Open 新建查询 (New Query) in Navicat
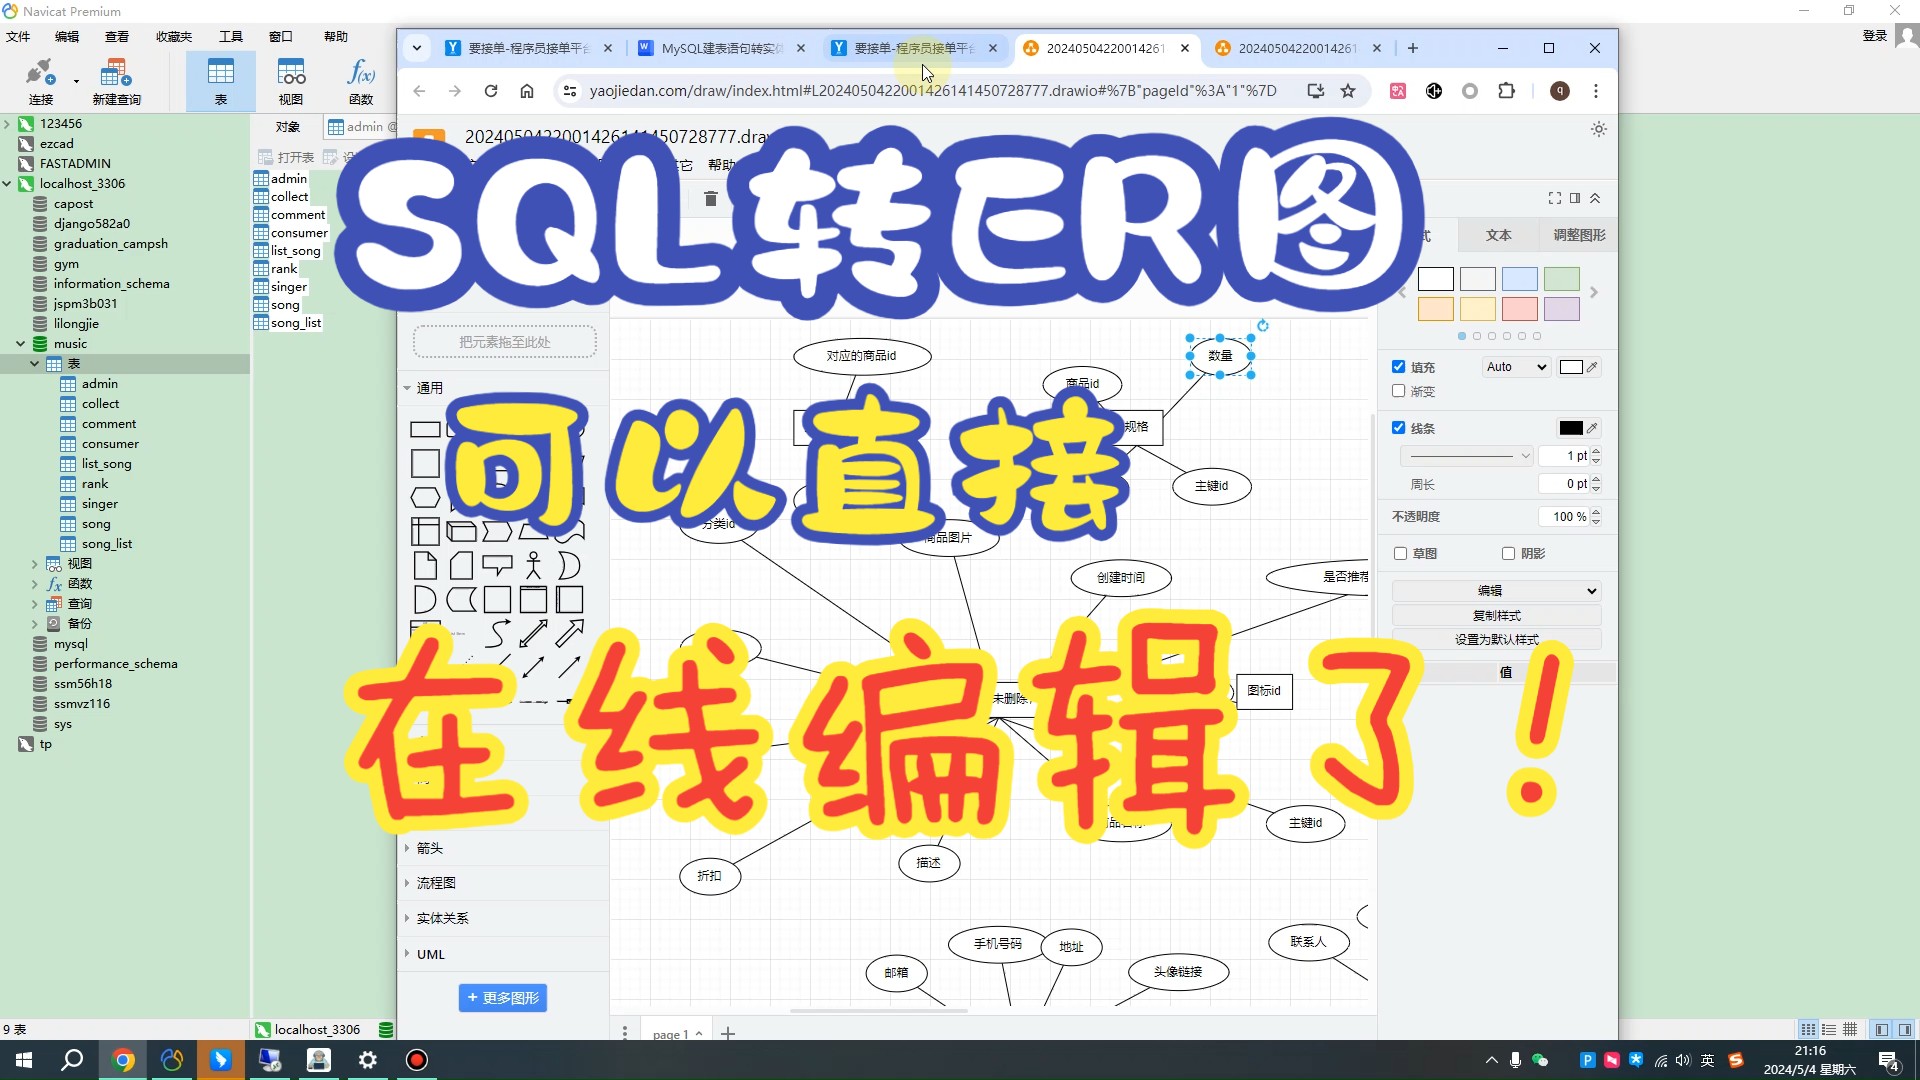 tap(116, 81)
